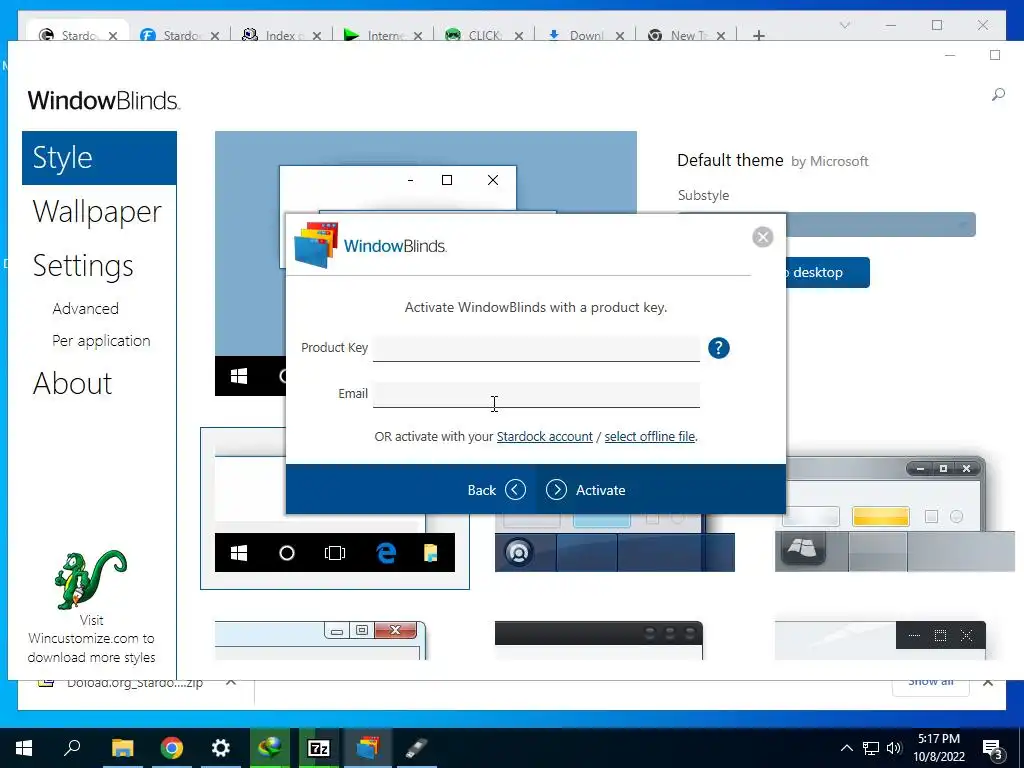
Task: Select the dark blue style thumbnail
Action: (x=615, y=542)
